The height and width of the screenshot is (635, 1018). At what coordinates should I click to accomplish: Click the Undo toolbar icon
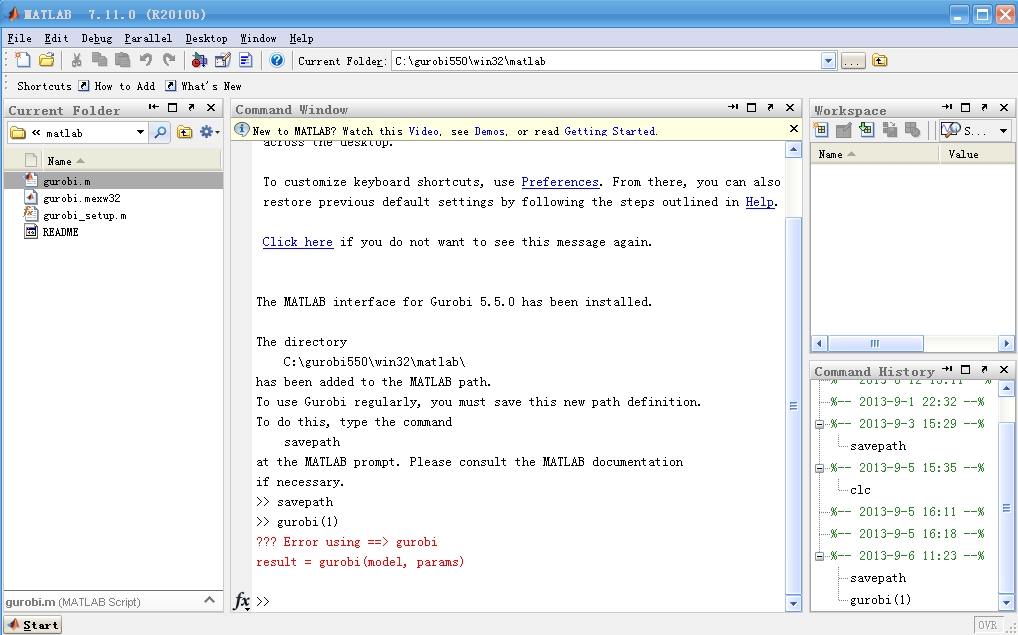pos(145,60)
